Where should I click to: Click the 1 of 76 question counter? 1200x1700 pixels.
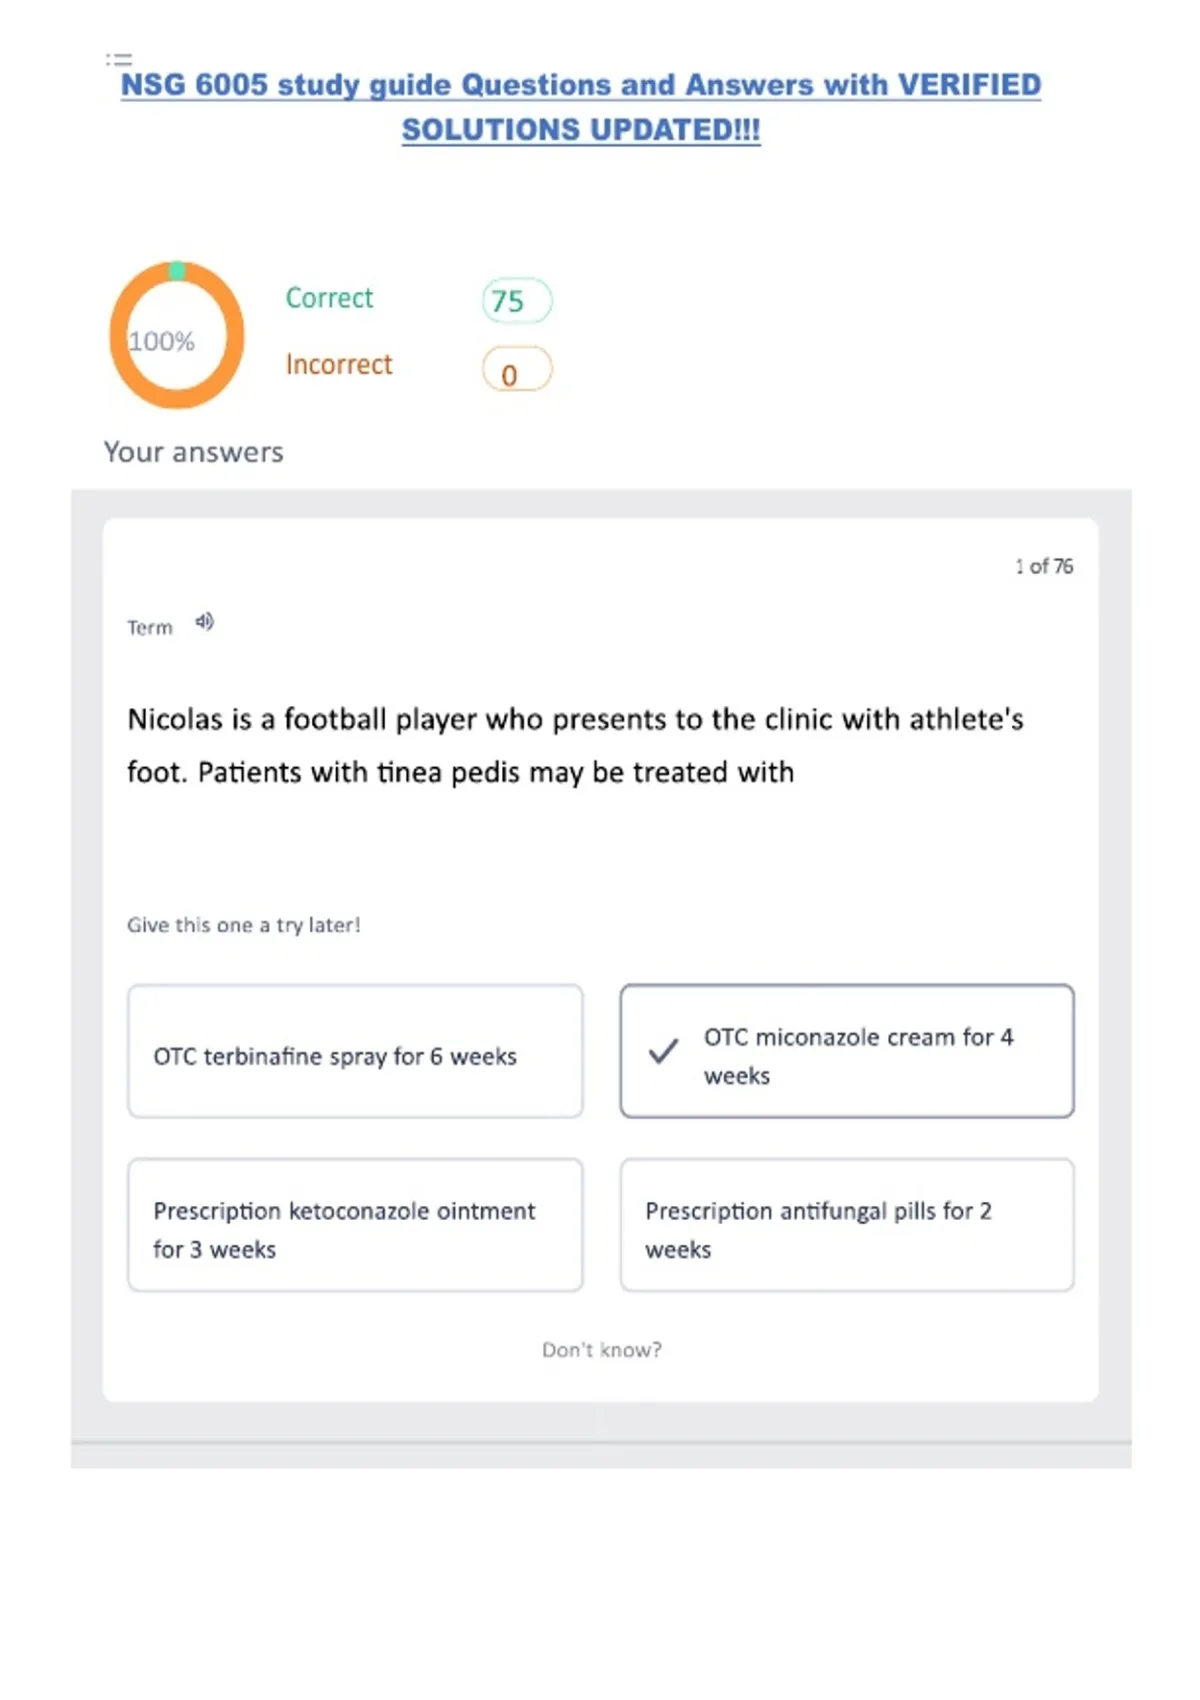(1044, 567)
